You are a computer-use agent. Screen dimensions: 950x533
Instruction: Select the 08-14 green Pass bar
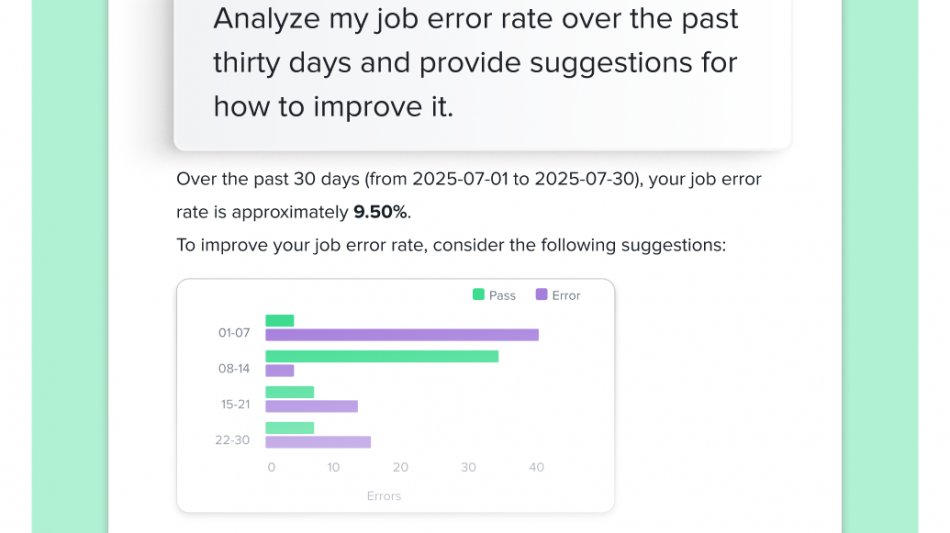382,356
